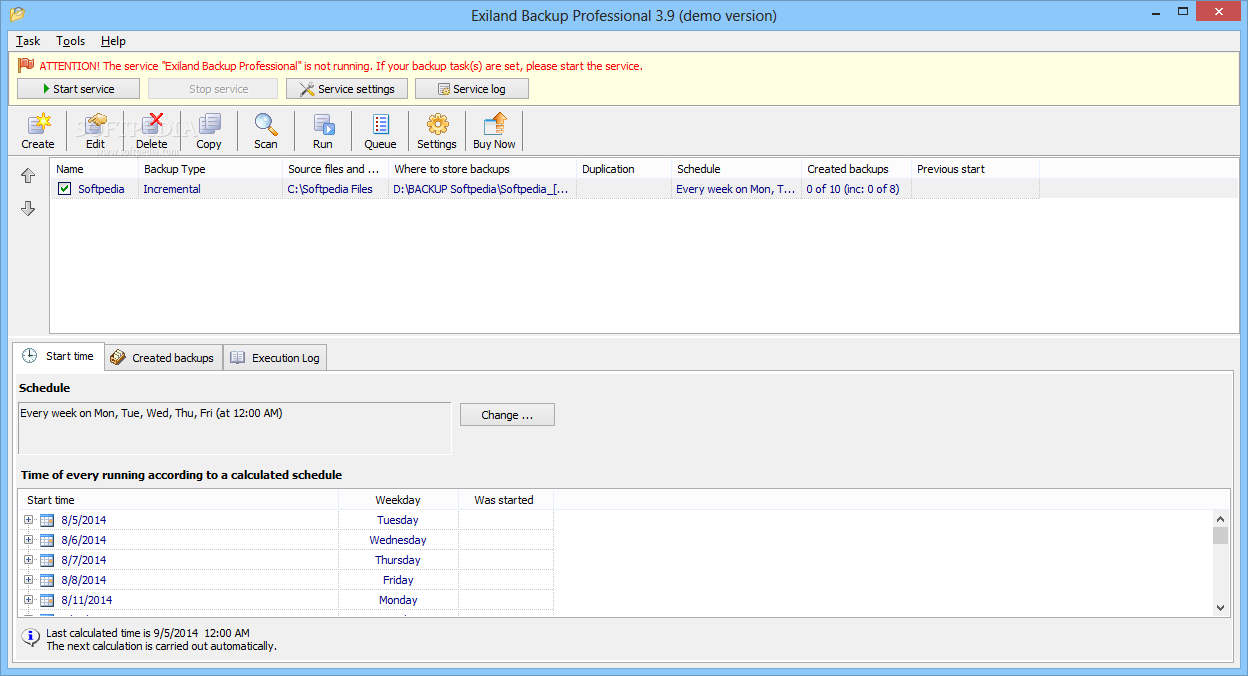Switch to the Start time tab
Screen dimensions: 1248x676
click(x=58, y=356)
